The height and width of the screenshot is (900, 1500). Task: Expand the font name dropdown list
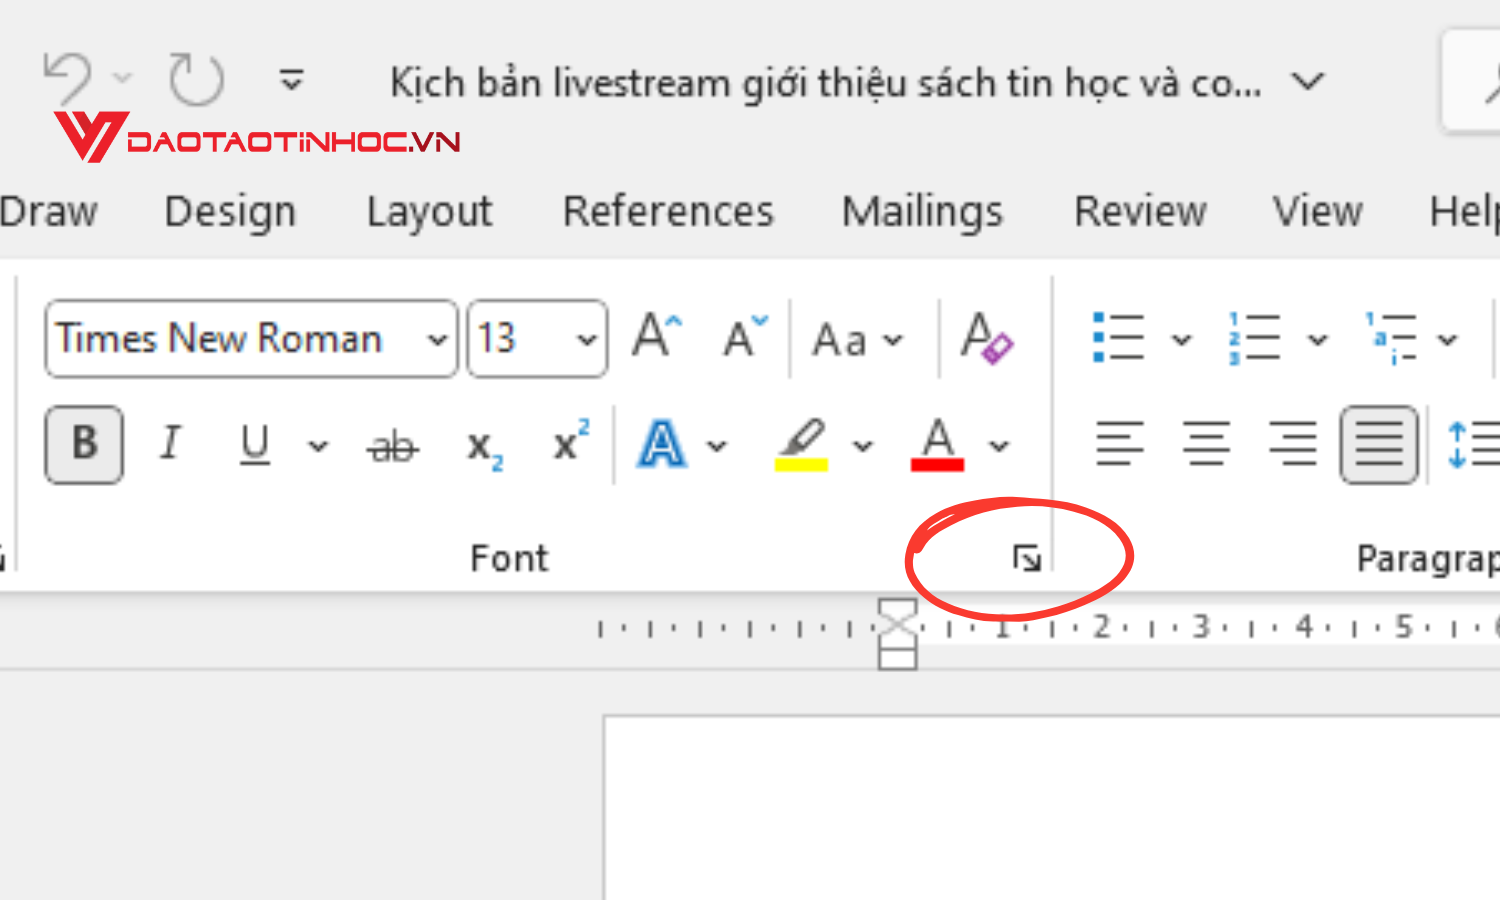pos(437,339)
